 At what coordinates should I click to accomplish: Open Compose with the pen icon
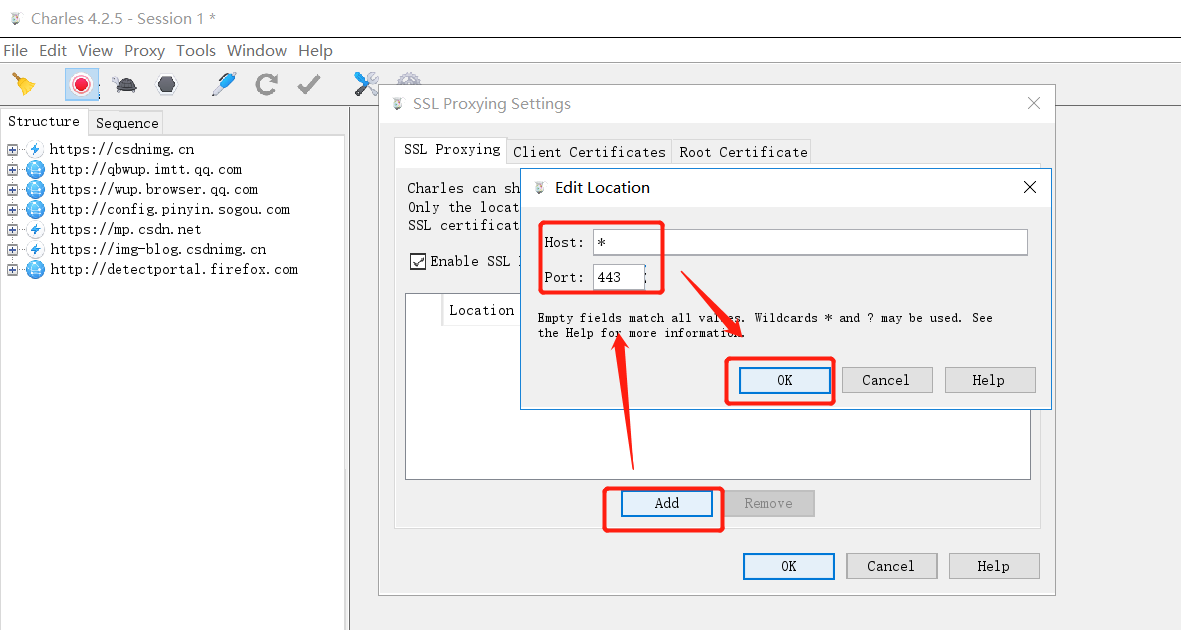coord(224,84)
